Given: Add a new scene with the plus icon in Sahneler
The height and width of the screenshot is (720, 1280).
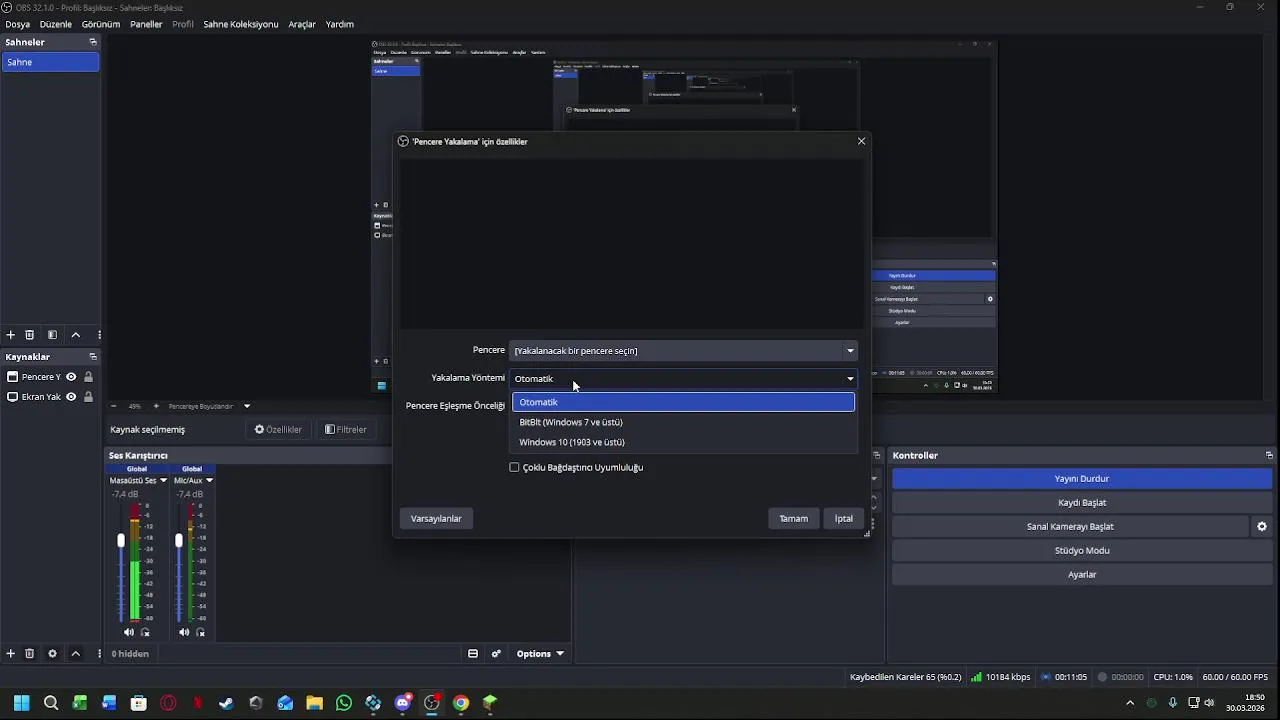Looking at the screenshot, I should click(x=11, y=335).
